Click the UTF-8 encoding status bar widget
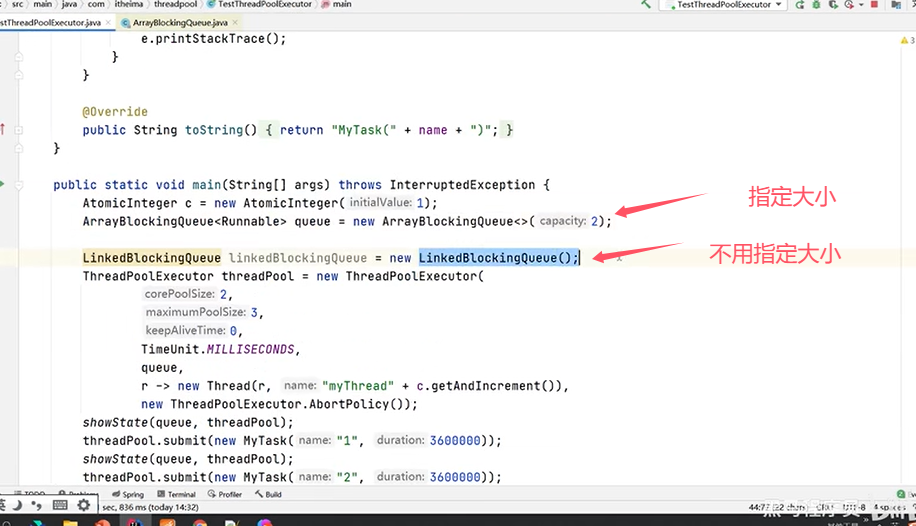Image resolution: width=916 pixels, height=526 pixels. [854, 507]
